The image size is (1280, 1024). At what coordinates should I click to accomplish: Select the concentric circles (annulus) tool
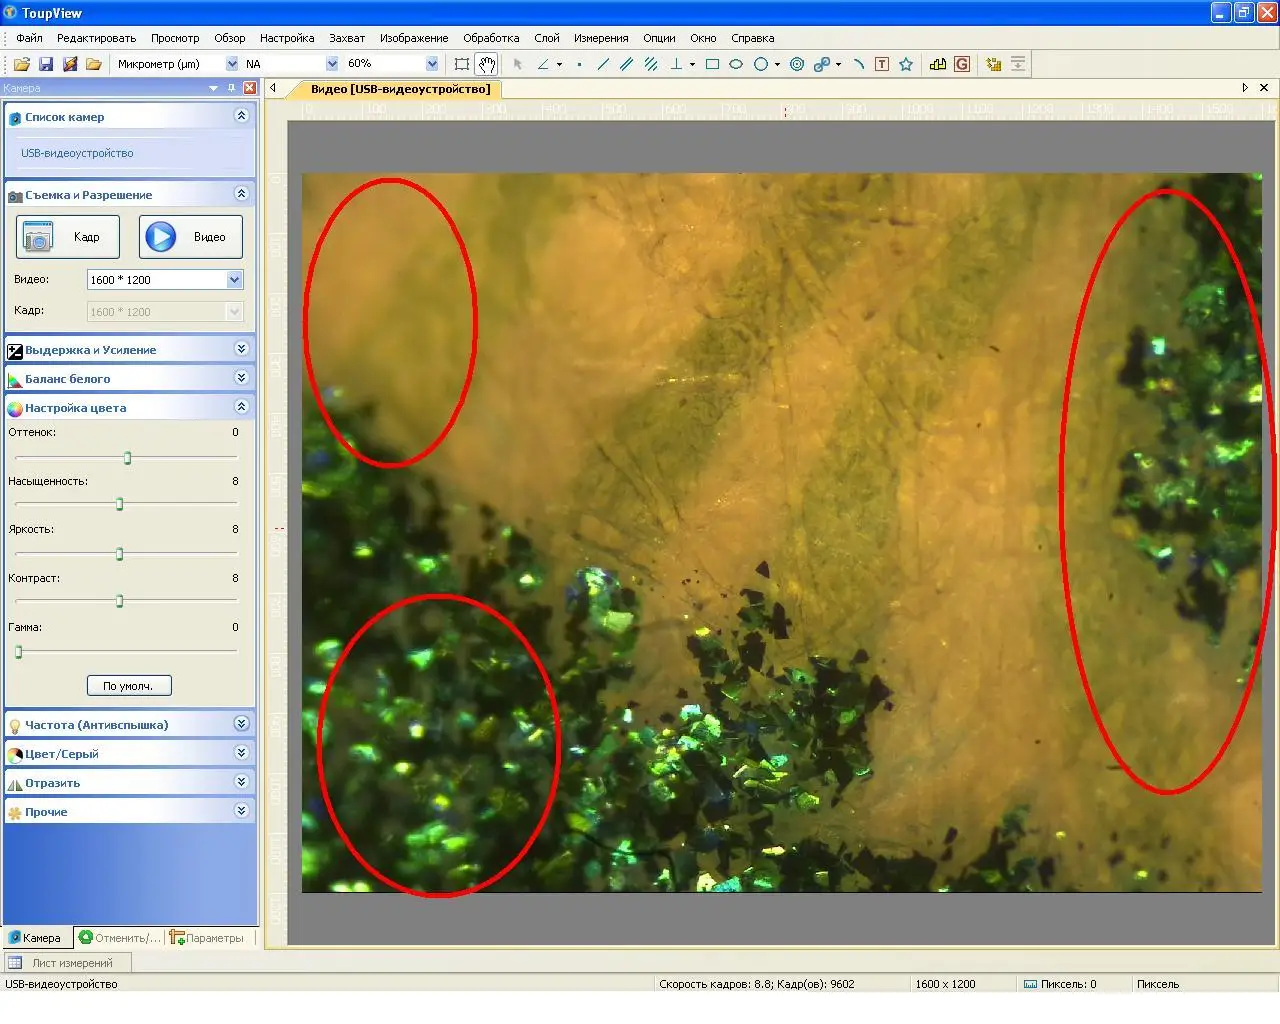pos(797,64)
